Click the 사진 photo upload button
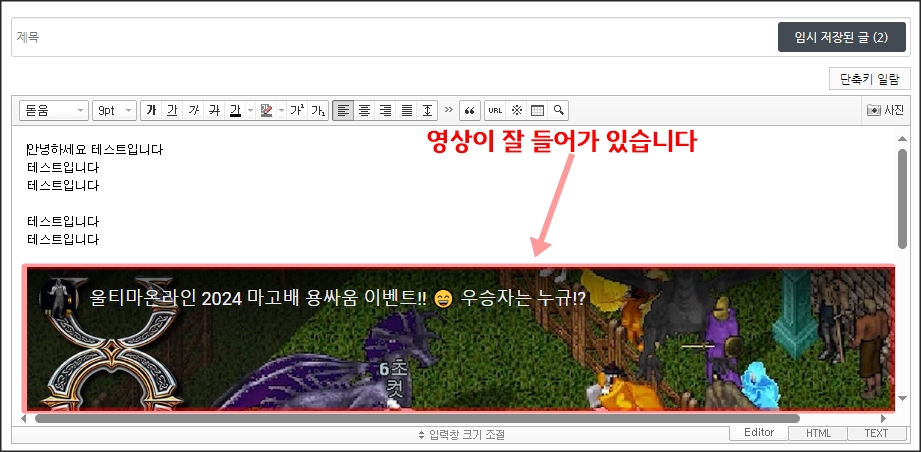 click(886, 110)
